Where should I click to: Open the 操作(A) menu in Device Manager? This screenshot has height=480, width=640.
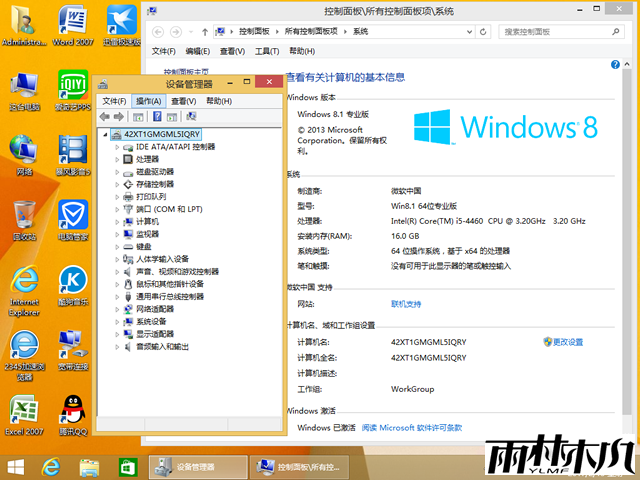point(148,101)
